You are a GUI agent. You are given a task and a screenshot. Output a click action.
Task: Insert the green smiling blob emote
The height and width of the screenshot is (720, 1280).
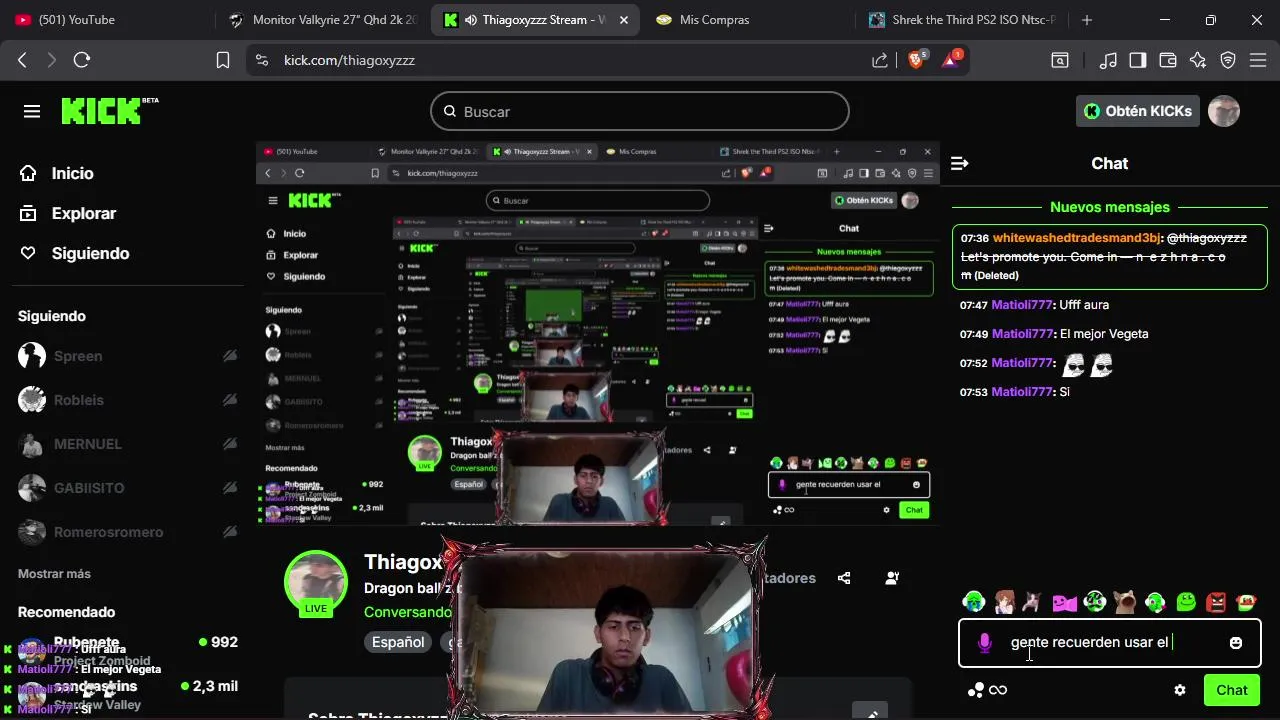click(x=1186, y=602)
